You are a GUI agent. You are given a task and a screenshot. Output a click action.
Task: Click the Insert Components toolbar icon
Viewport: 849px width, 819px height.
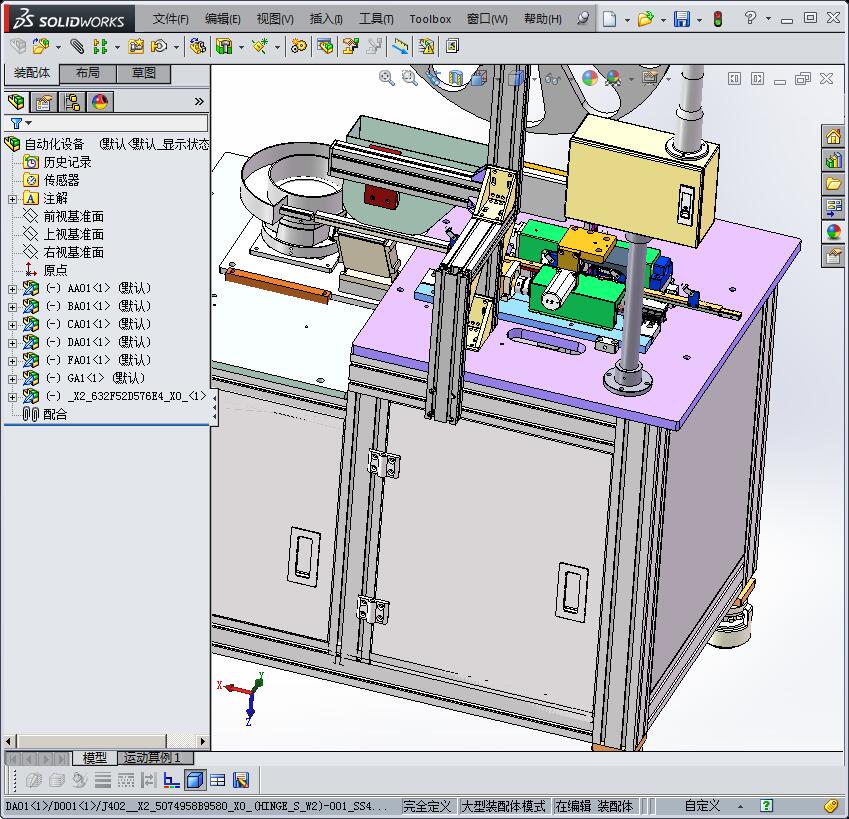tap(40, 47)
